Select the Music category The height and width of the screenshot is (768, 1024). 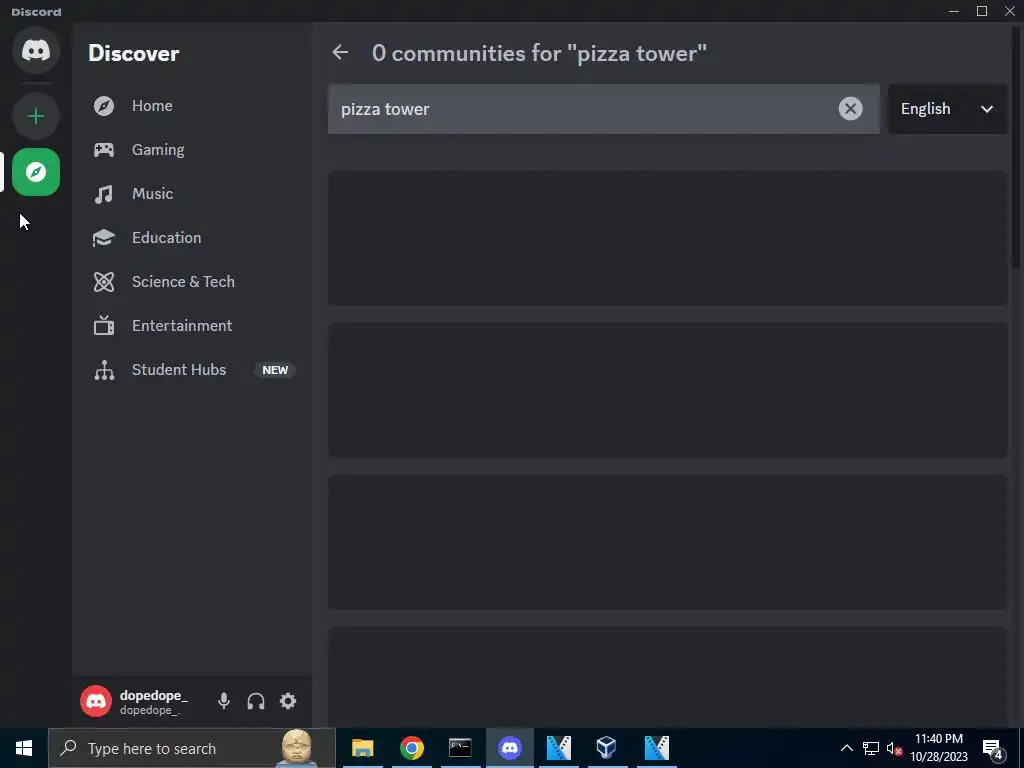[x=195, y=194]
